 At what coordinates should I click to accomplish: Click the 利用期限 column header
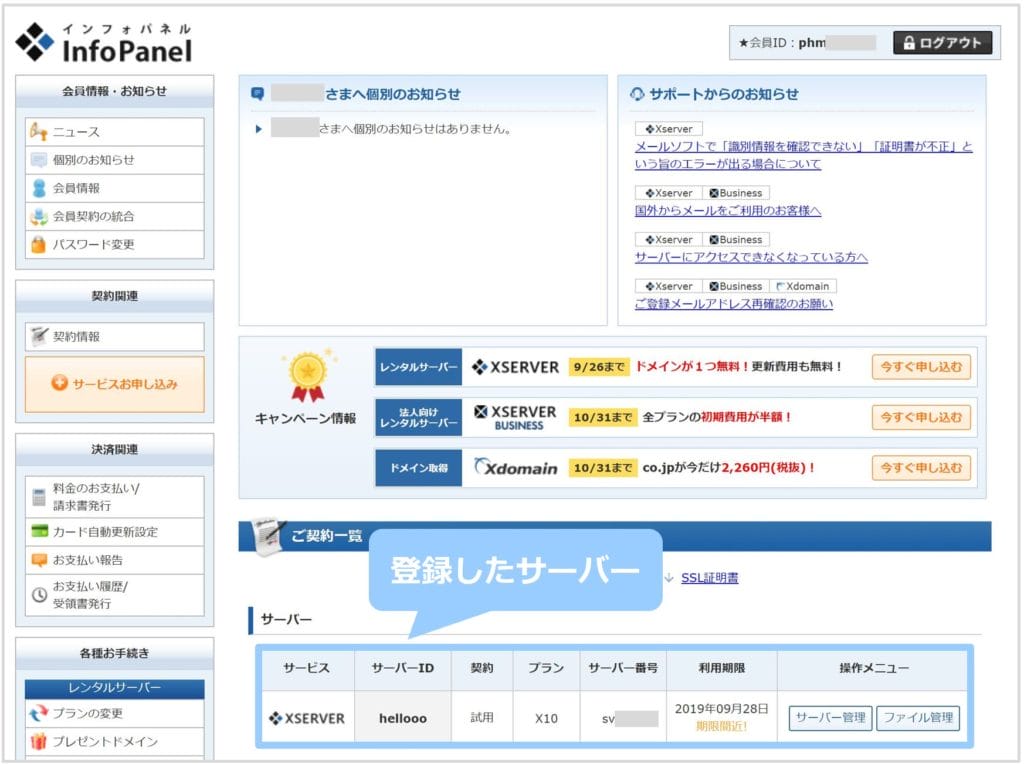point(721,668)
